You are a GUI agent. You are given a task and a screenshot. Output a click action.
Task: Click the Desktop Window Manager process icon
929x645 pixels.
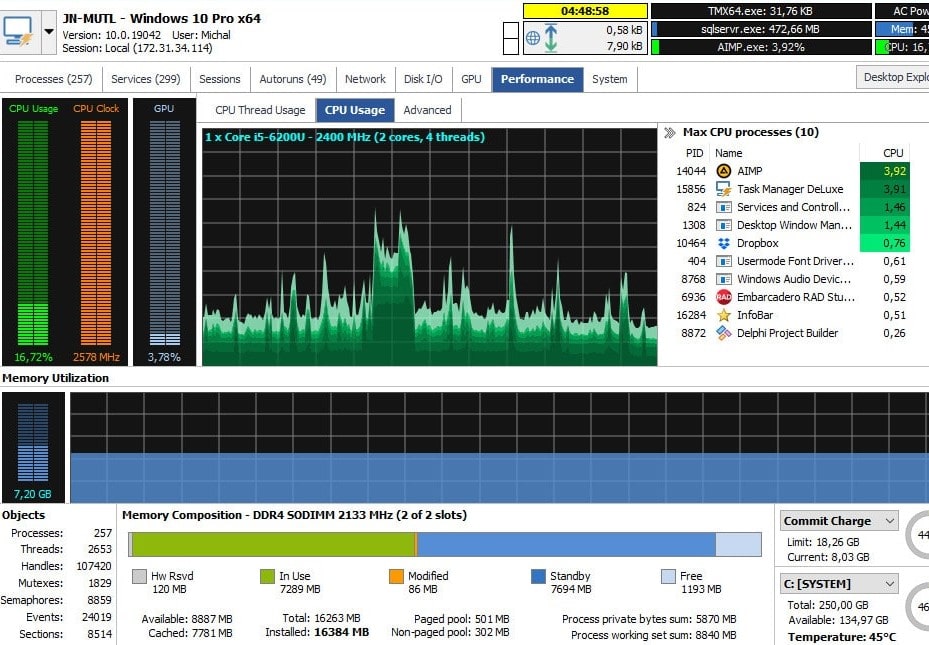click(x=723, y=225)
